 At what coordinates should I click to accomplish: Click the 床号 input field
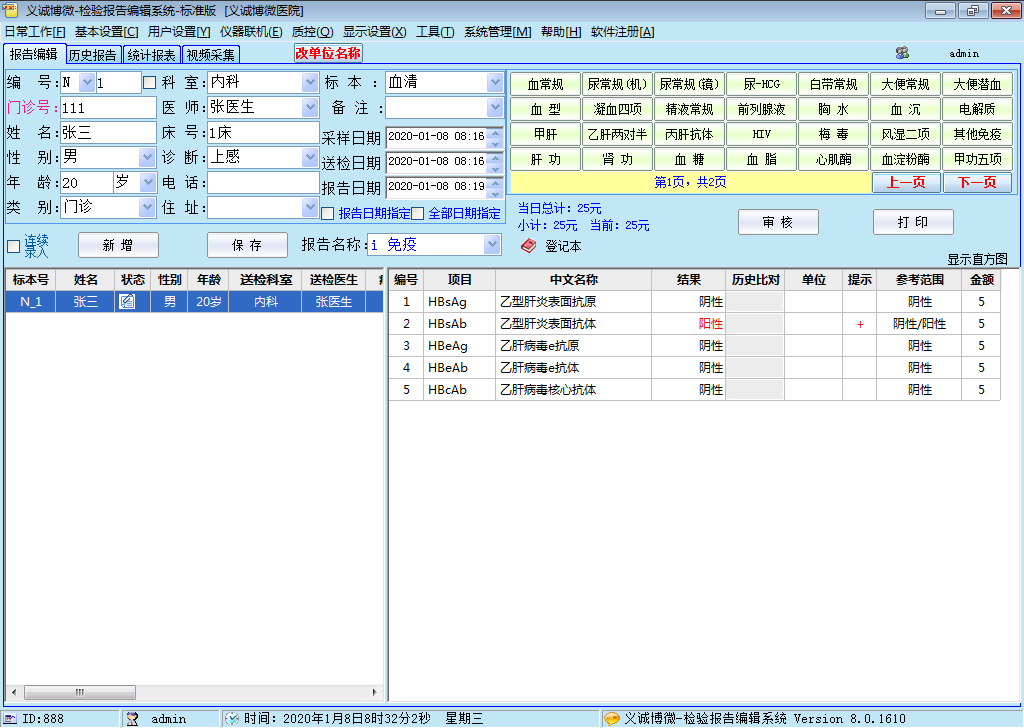pos(262,132)
